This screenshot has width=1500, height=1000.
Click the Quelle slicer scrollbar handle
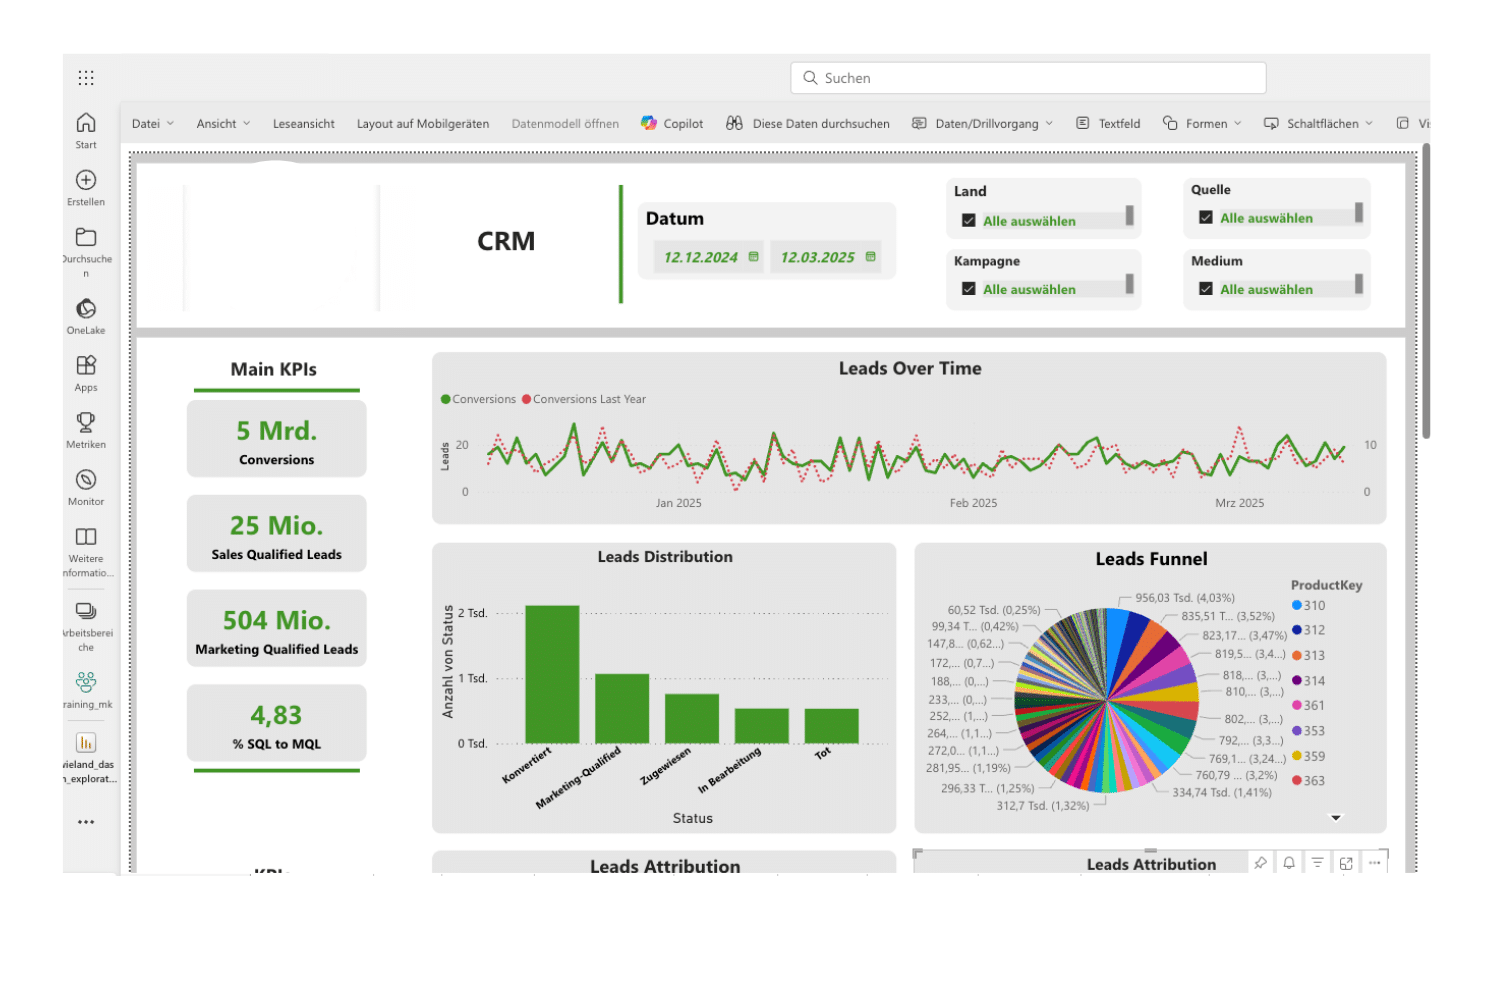[x=1359, y=212]
